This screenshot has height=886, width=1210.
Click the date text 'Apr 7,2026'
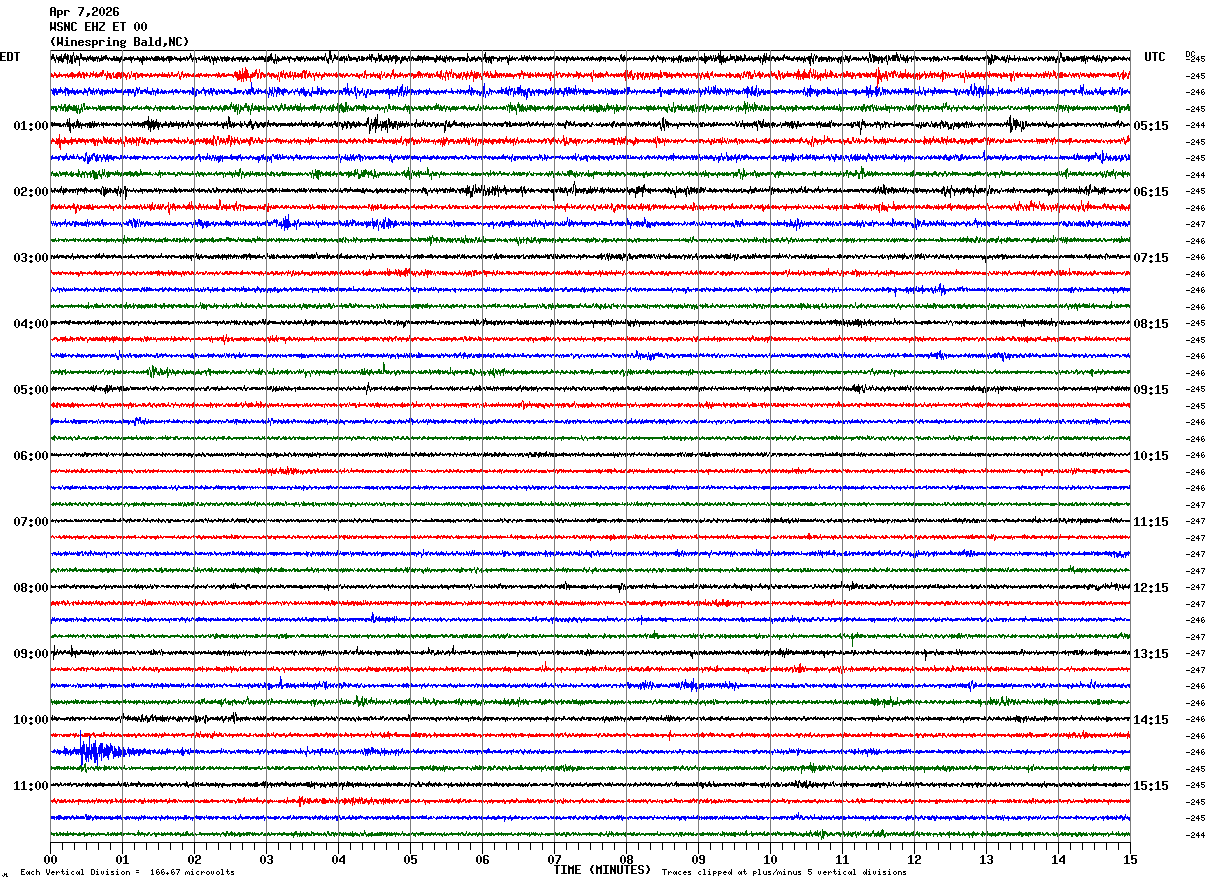click(84, 12)
